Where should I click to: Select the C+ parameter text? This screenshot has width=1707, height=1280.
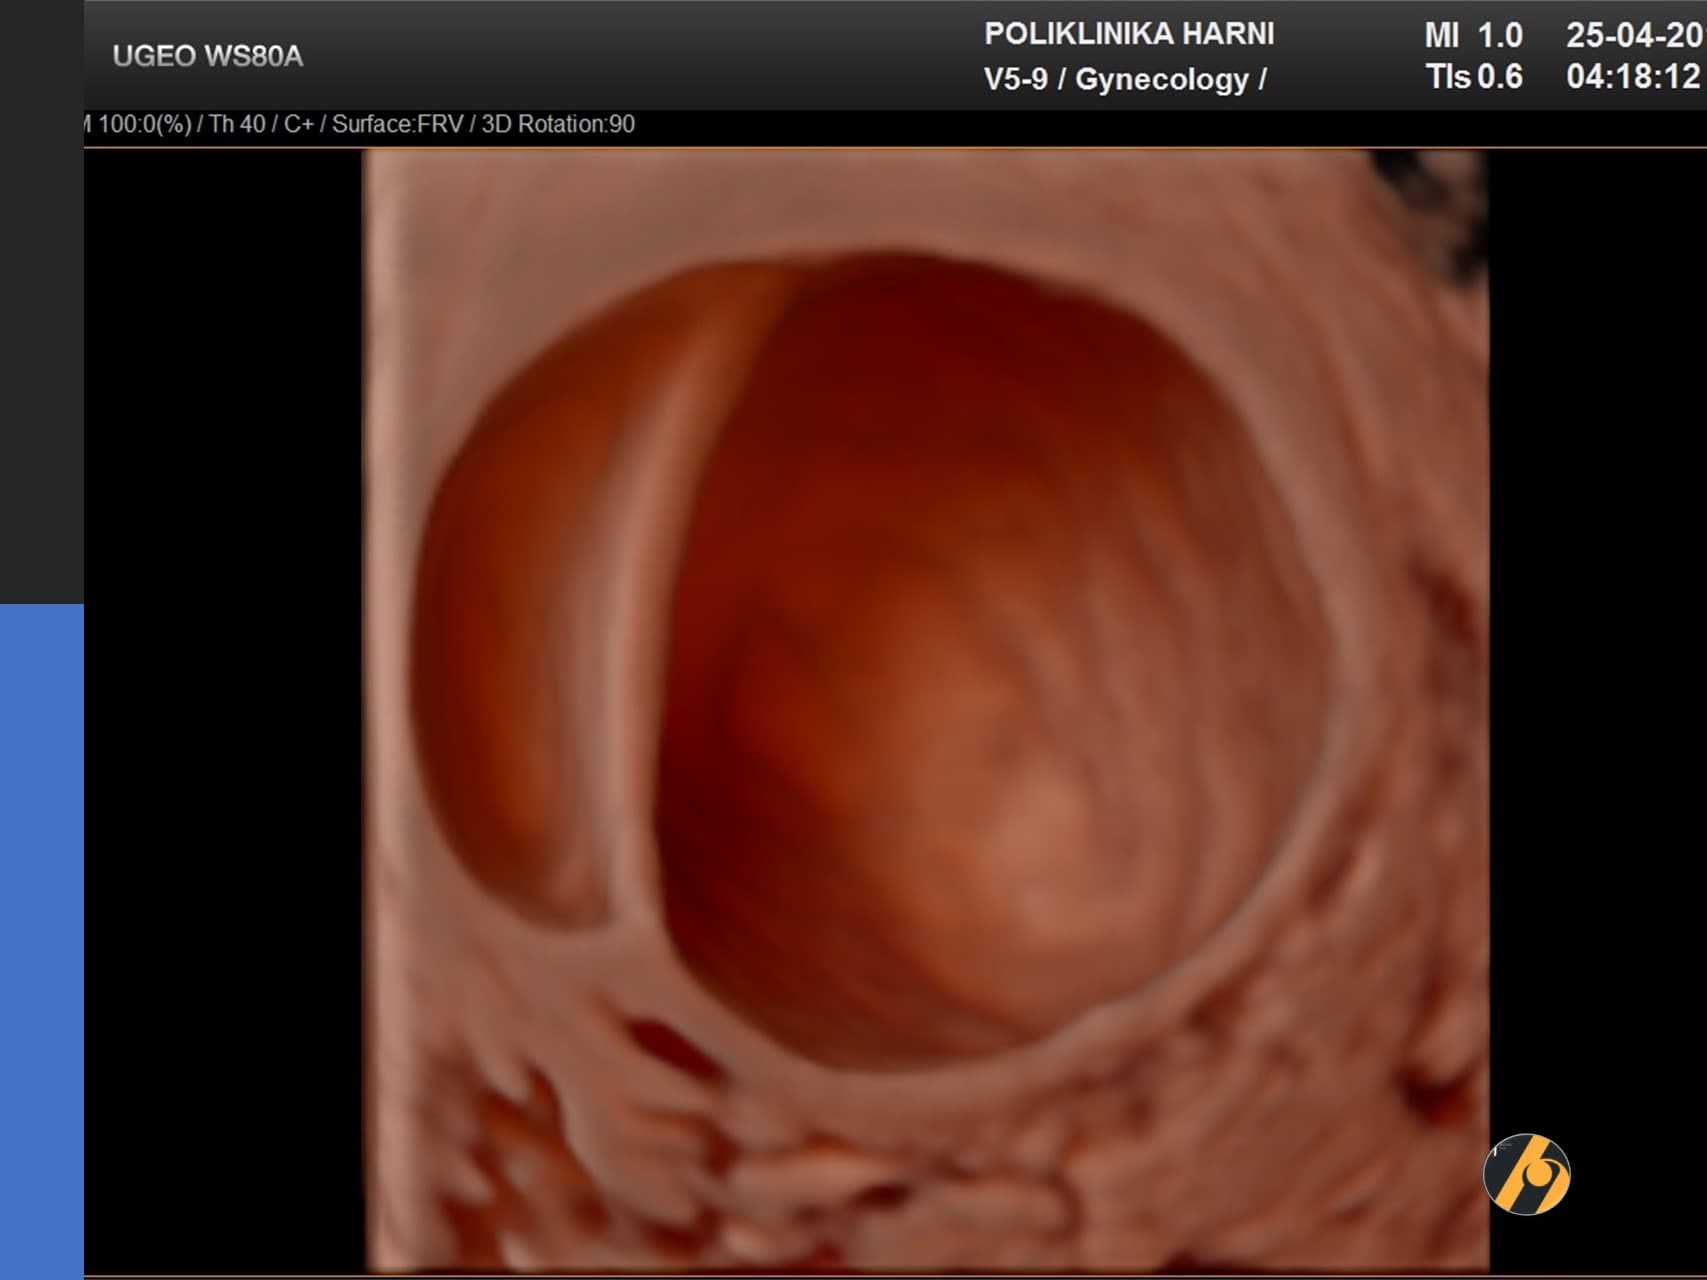tap(298, 125)
